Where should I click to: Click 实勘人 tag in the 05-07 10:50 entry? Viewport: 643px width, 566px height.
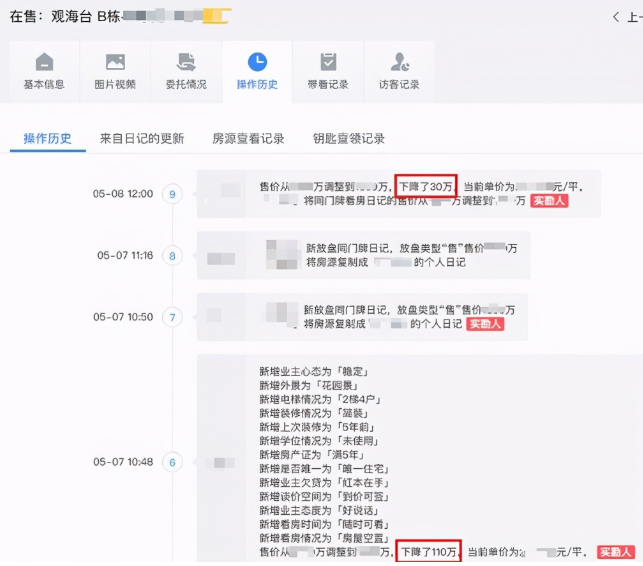coord(484,324)
